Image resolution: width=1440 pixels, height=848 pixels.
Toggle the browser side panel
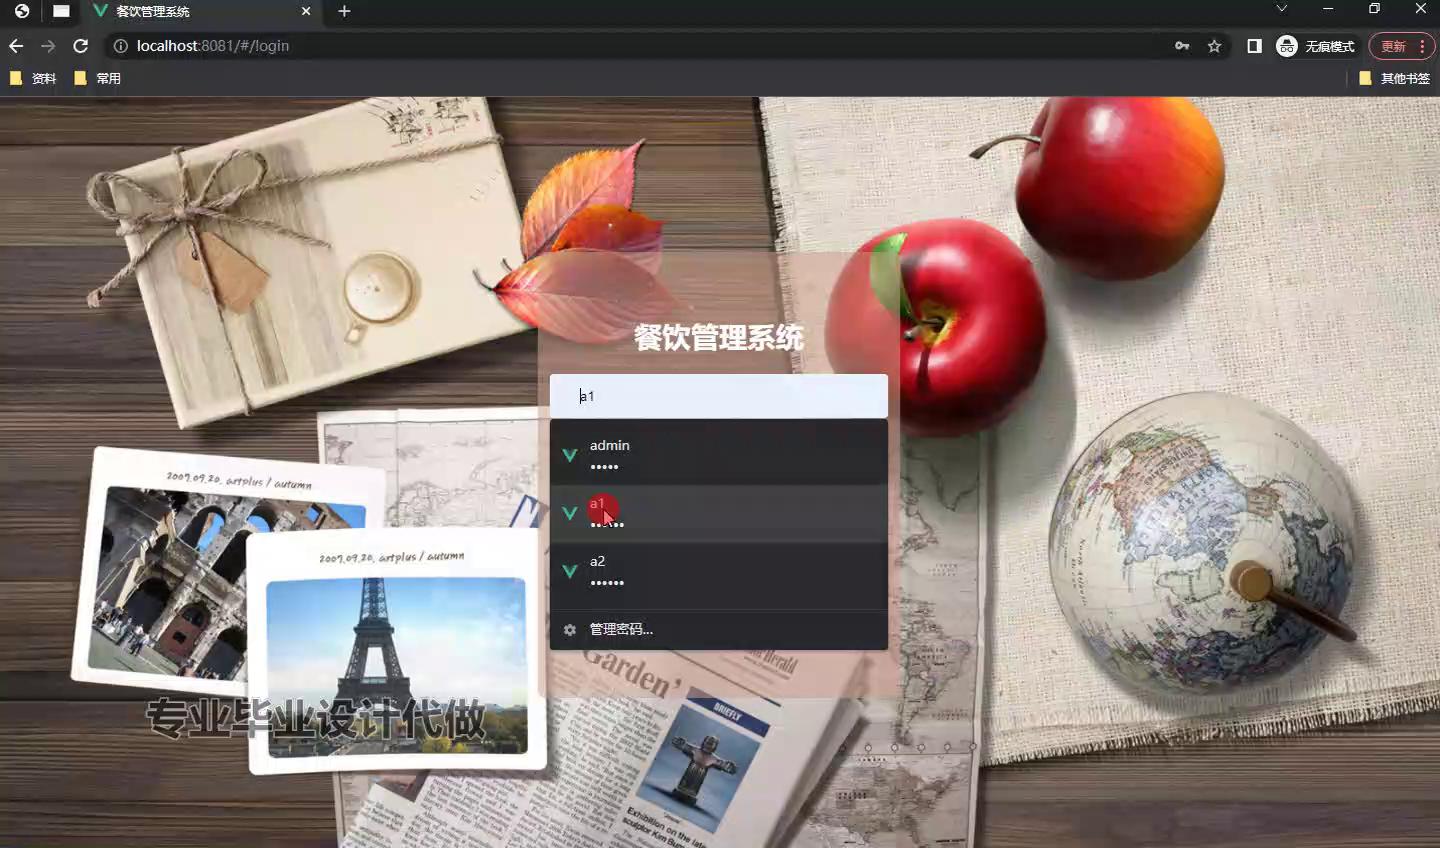click(1254, 46)
